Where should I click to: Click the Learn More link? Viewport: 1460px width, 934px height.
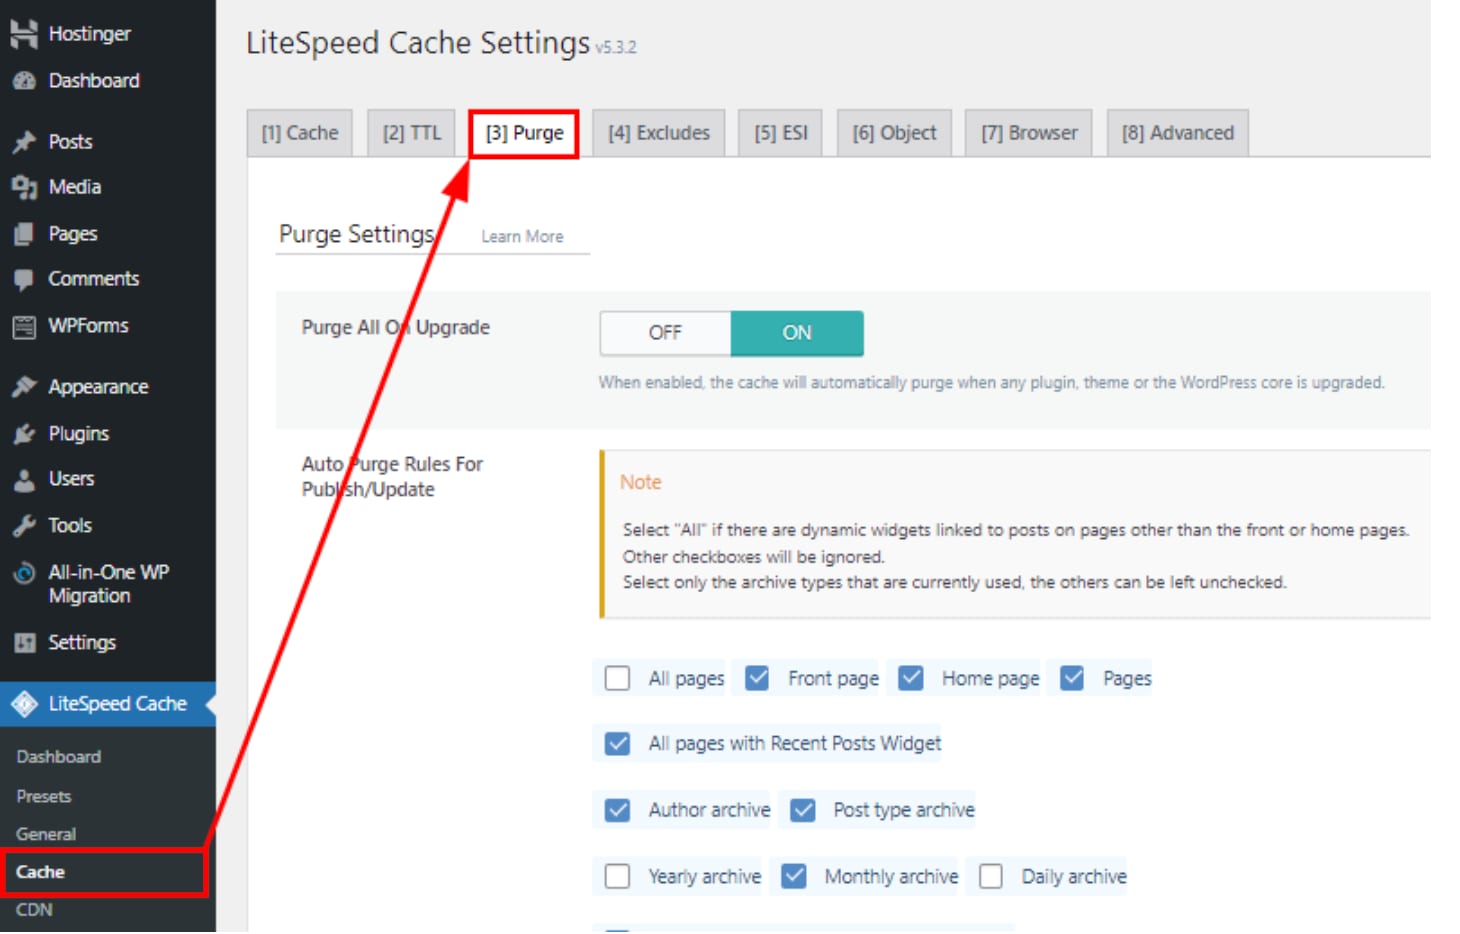click(x=522, y=236)
